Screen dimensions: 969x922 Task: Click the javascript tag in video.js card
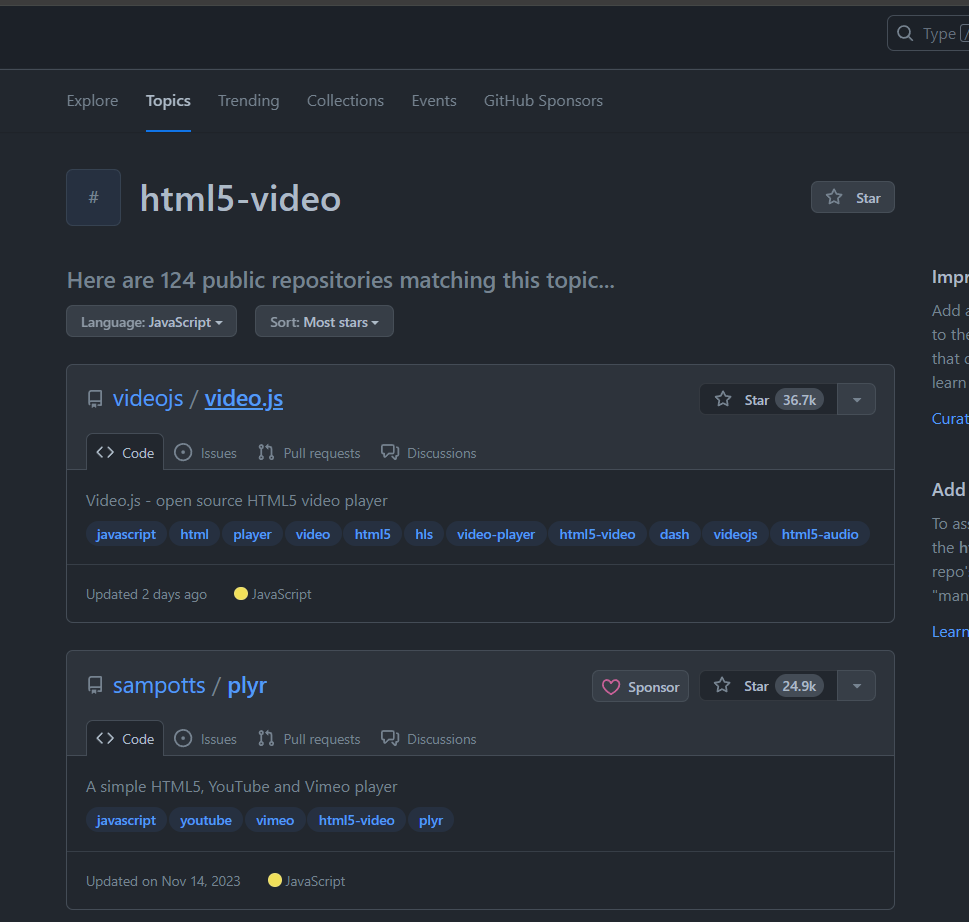(x=126, y=534)
